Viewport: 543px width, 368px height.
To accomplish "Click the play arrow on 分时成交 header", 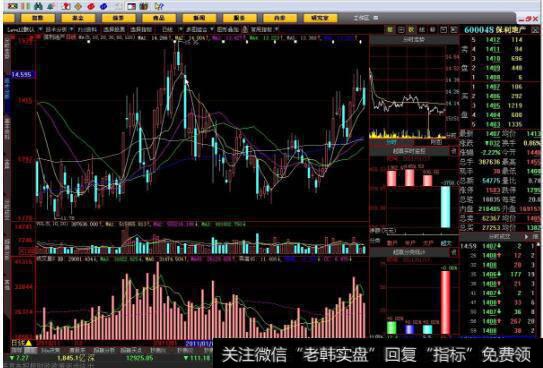I will click(x=526, y=237).
